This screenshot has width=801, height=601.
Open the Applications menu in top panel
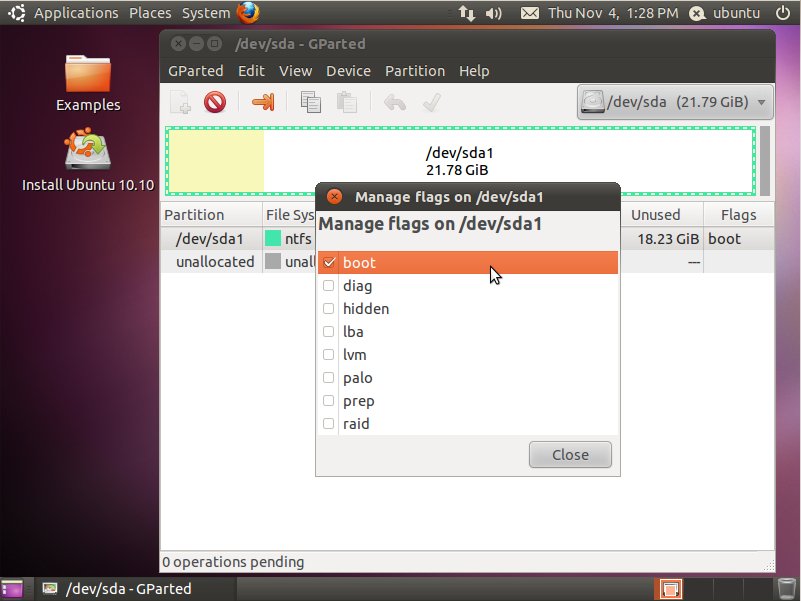coord(76,13)
